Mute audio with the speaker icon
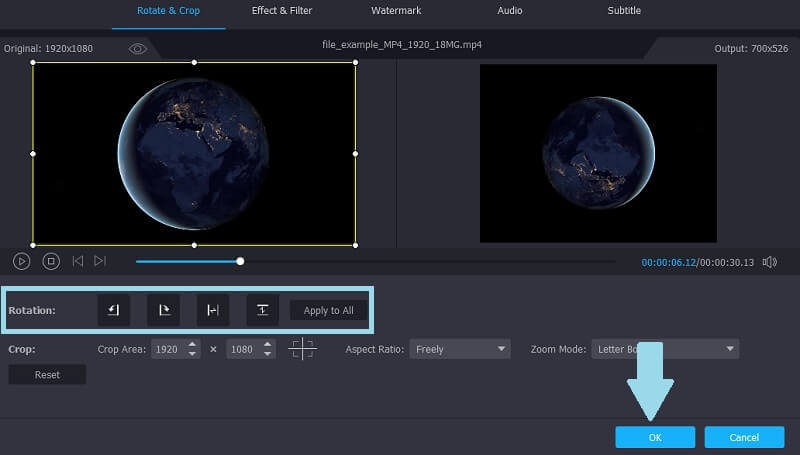The height and width of the screenshot is (455, 800). click(769, 262)
